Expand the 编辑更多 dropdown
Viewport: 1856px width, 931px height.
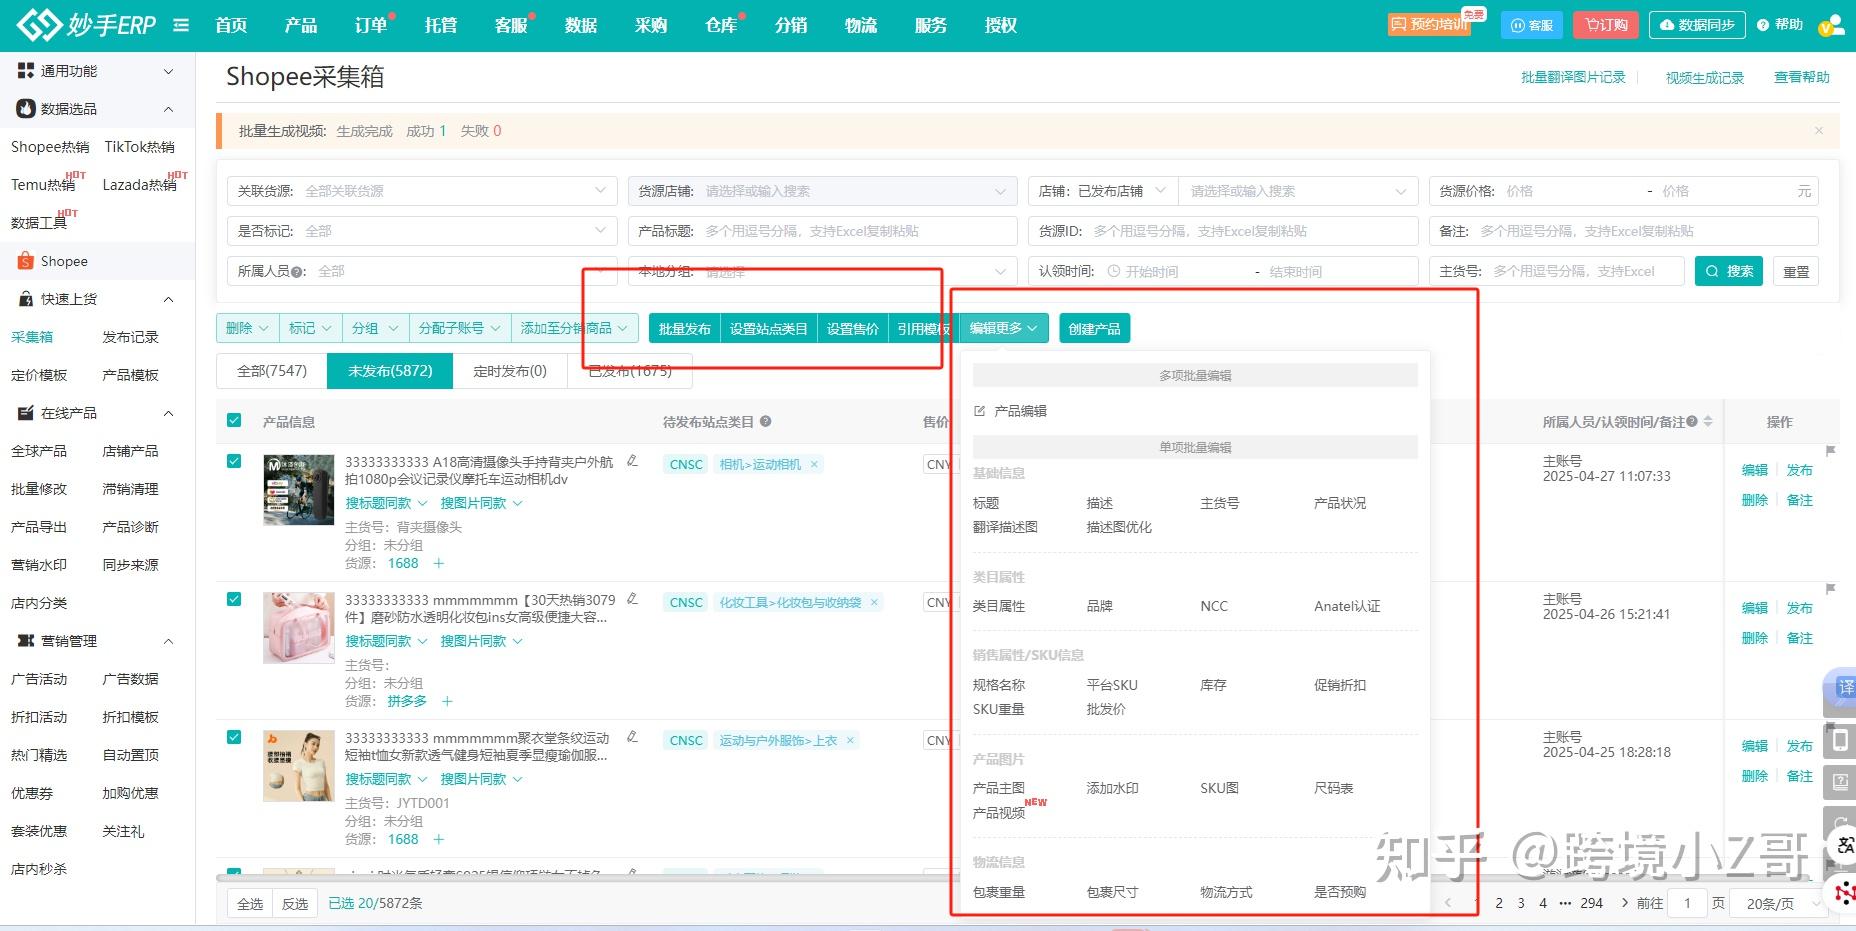(x=1002, y=327)
